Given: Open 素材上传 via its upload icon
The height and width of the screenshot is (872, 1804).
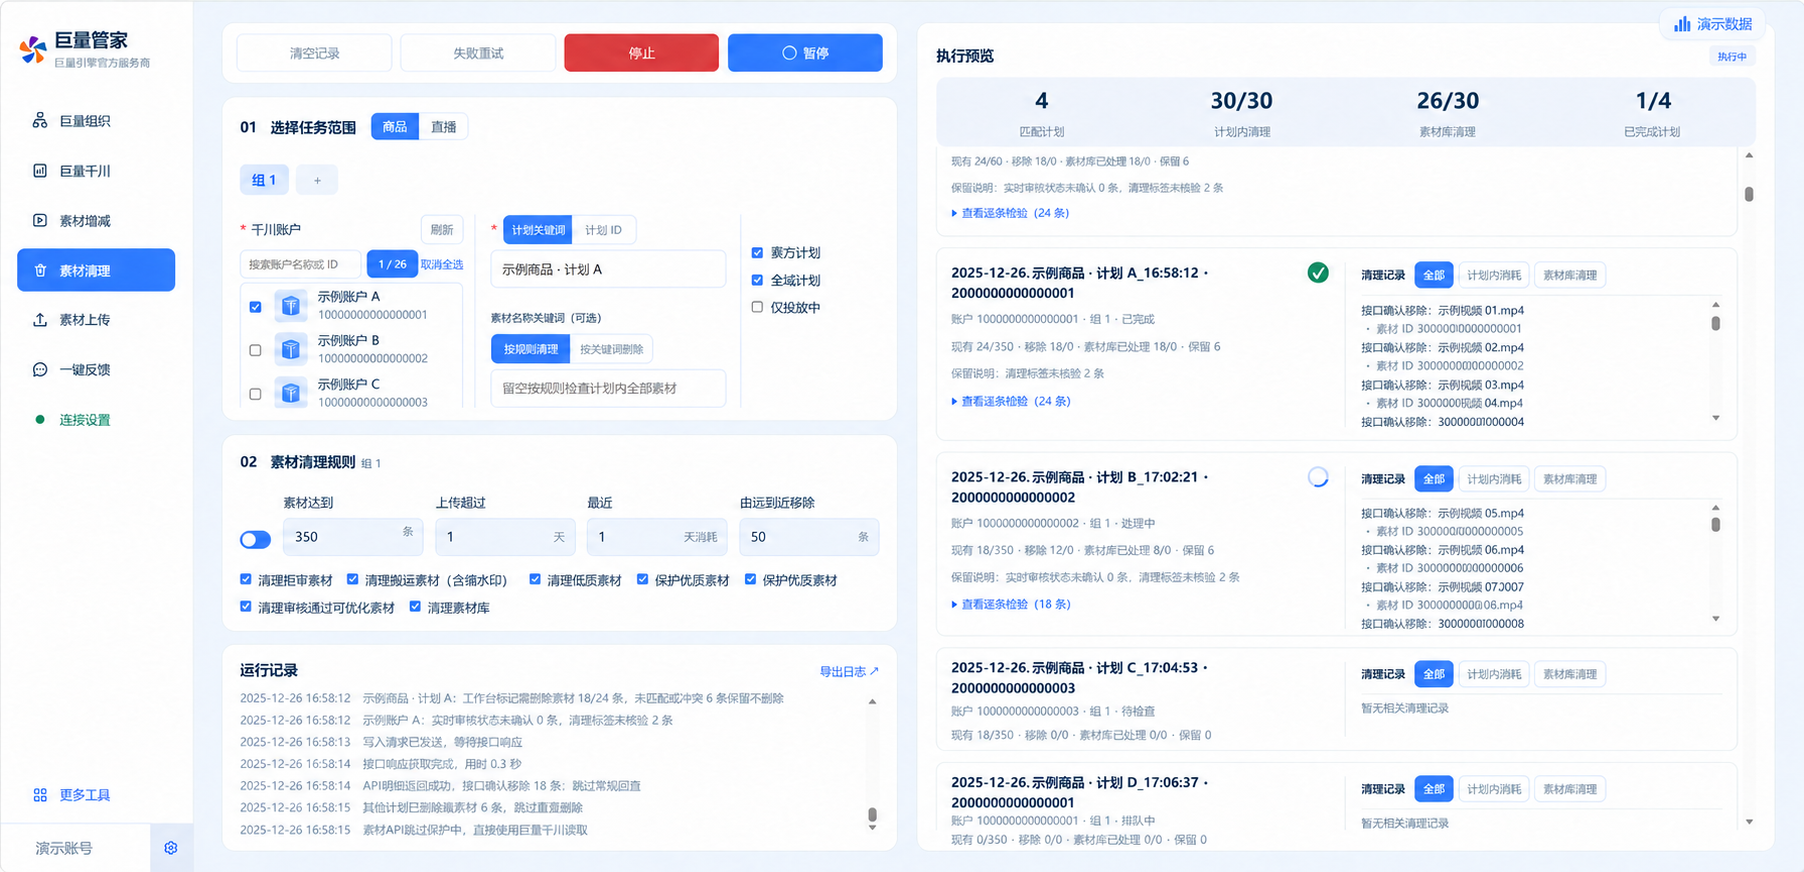Looking at the screenshot, I should click(x=40, y=320).
